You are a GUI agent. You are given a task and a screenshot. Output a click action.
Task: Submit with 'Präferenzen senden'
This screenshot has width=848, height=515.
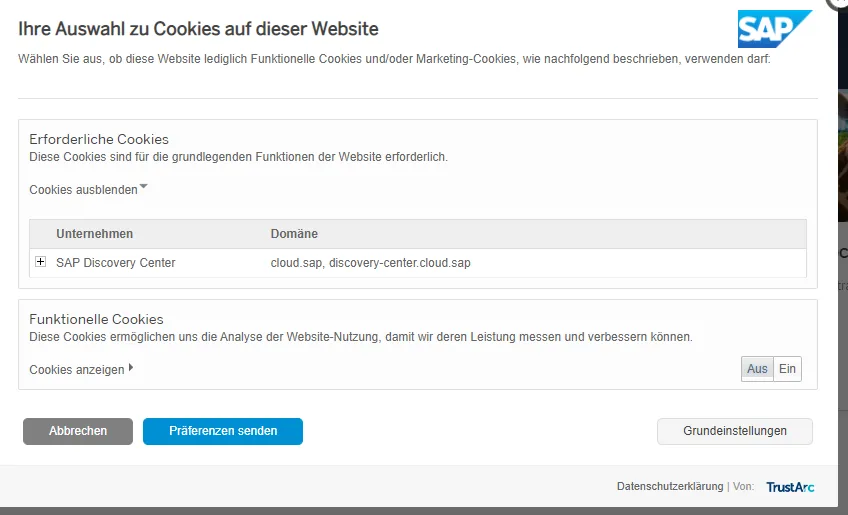(x=222, y=431)
